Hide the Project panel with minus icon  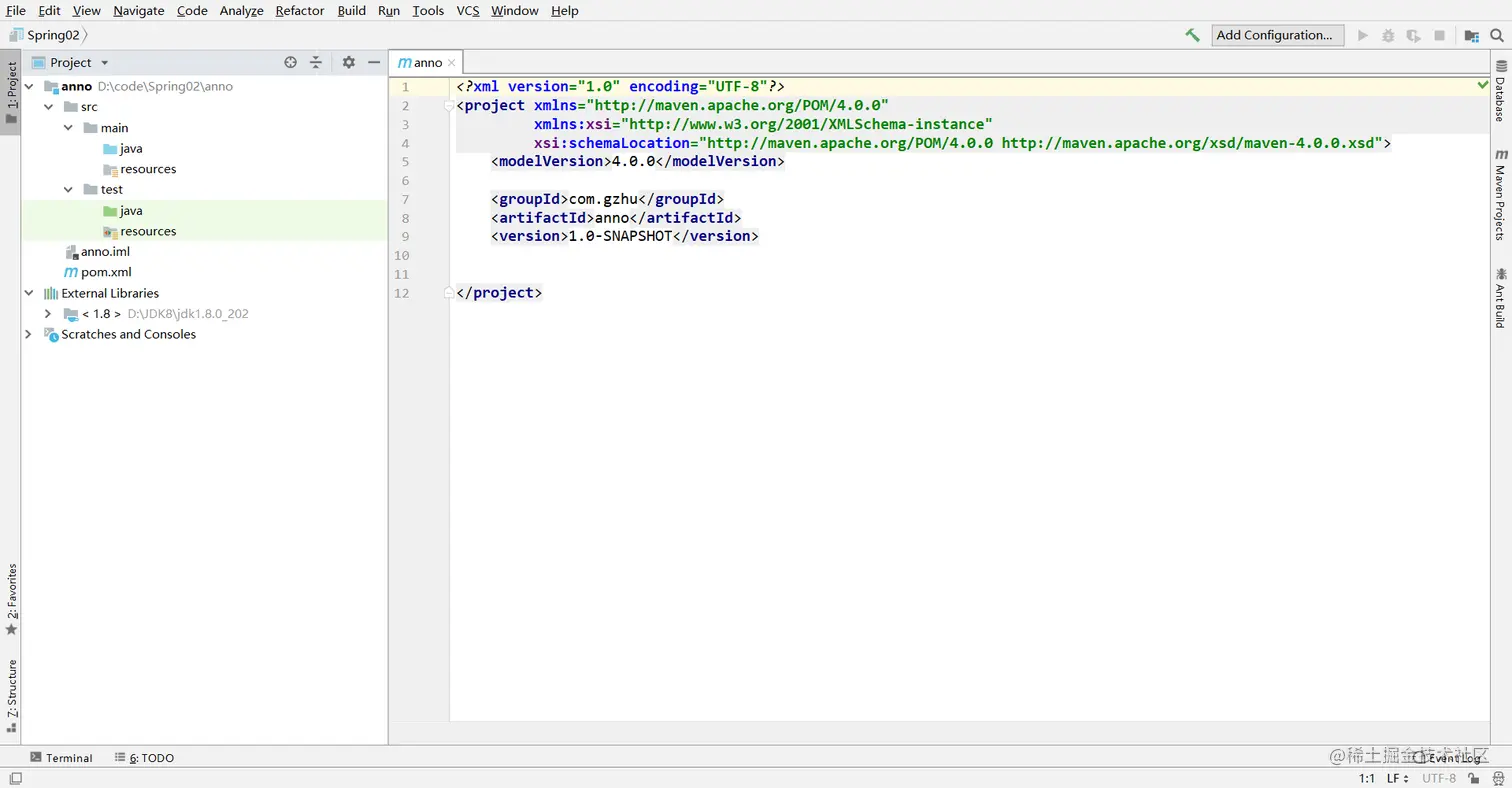tap(374, 62)
